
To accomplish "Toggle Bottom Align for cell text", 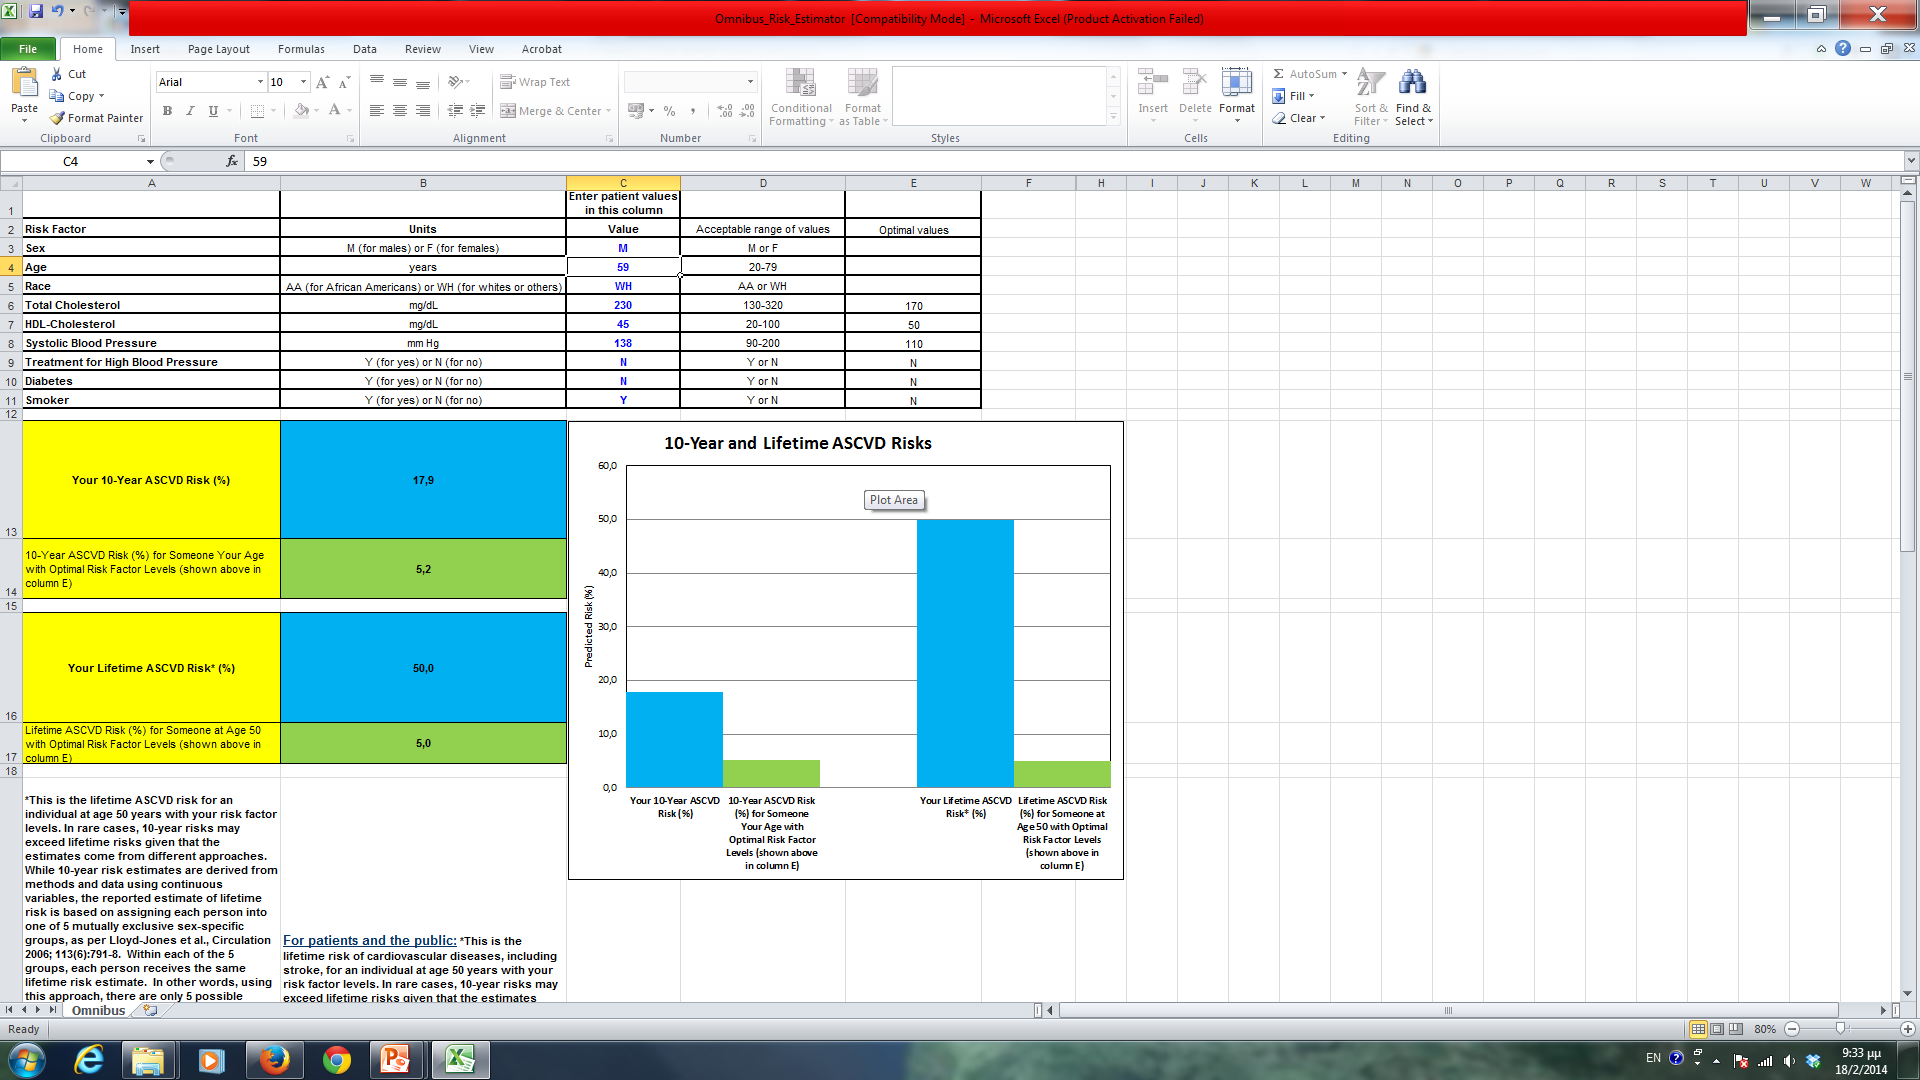I will 423,82.
